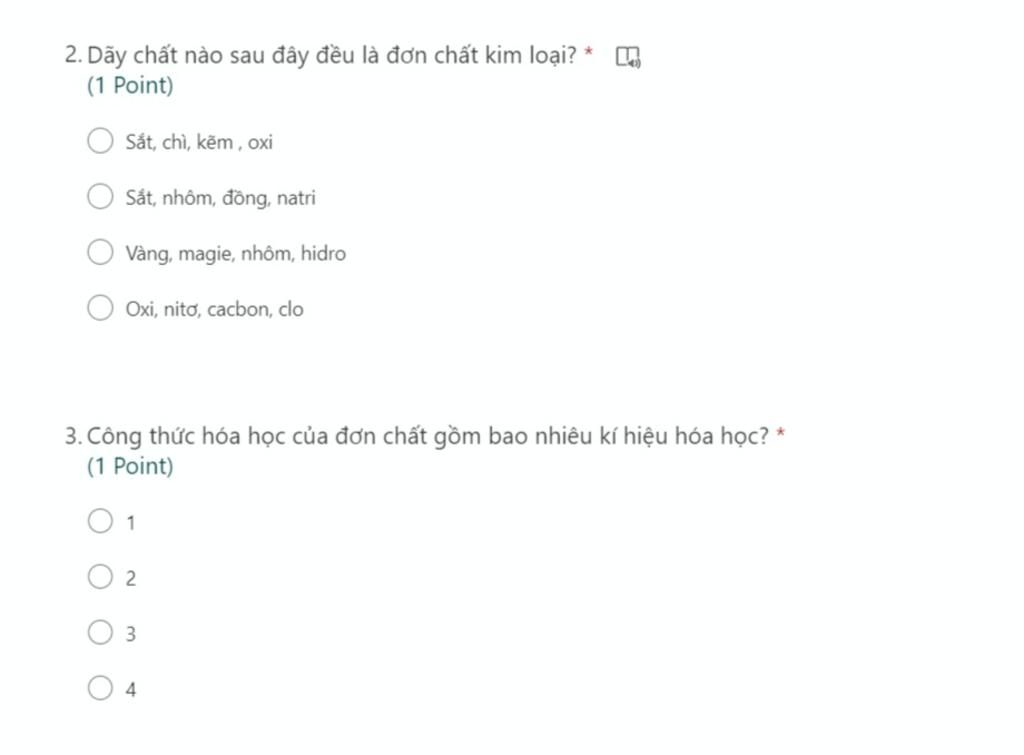This screenshot has width=1024, height=755.
Task: Mark answer 4 for question 3
Action: (100, 688)
